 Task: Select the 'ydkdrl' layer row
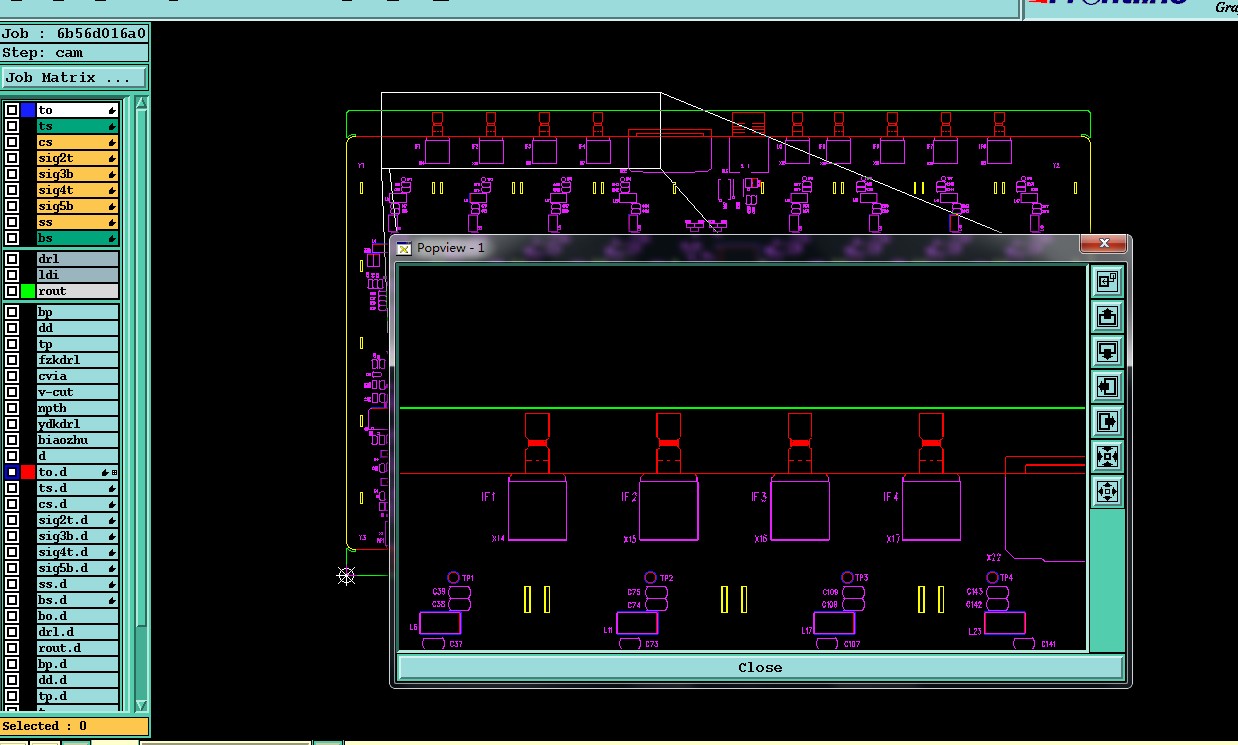point(78,424)
